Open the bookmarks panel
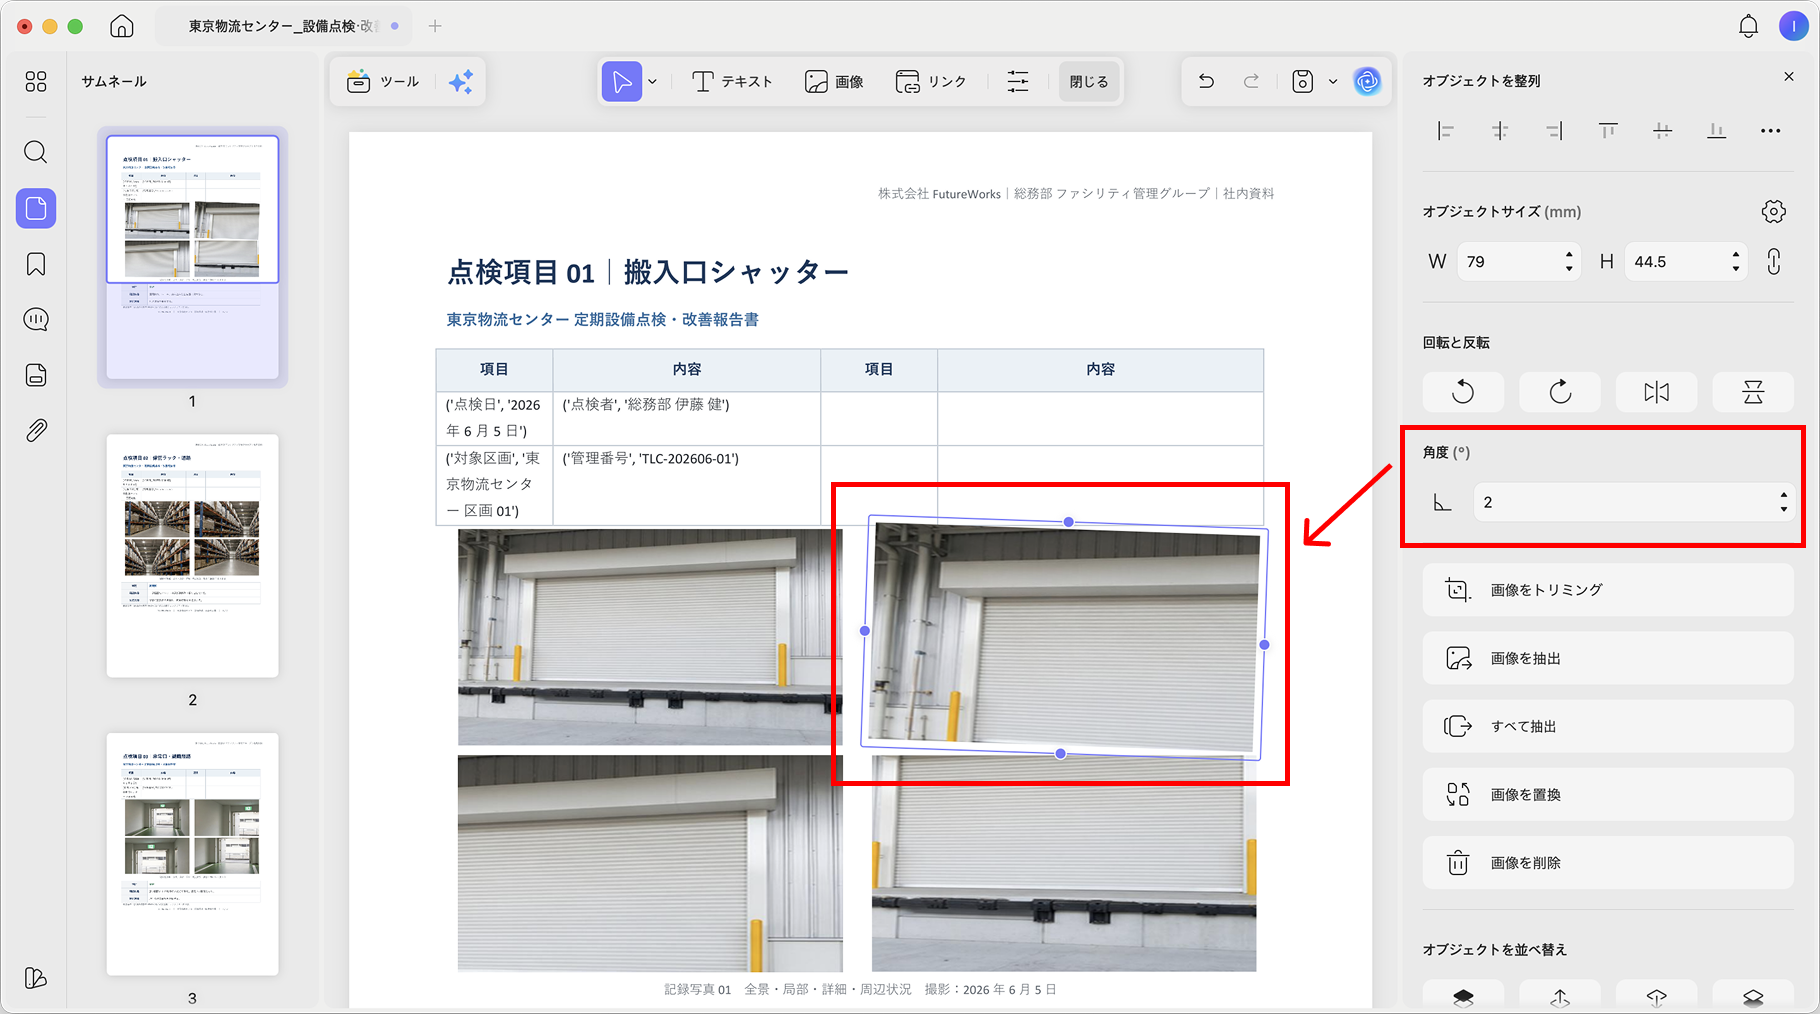 pos(36,264)
